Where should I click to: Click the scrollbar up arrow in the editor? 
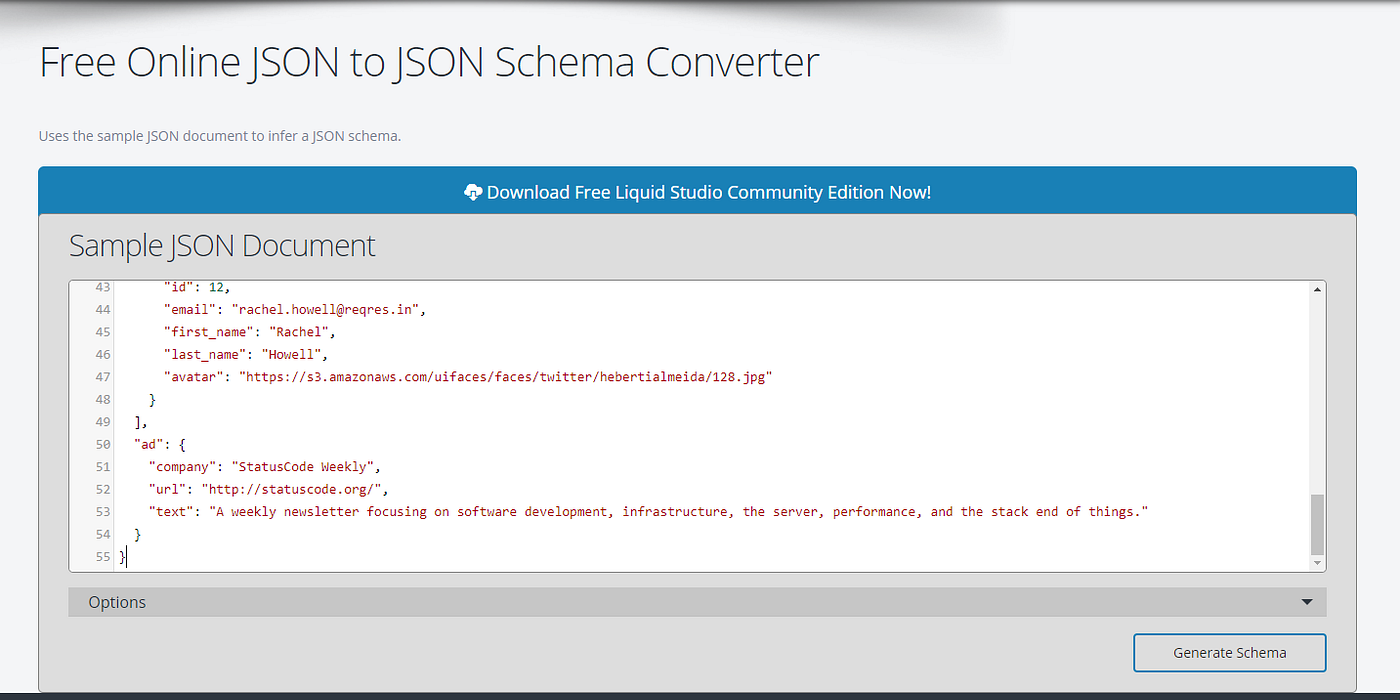click(x=1317, y=289)
